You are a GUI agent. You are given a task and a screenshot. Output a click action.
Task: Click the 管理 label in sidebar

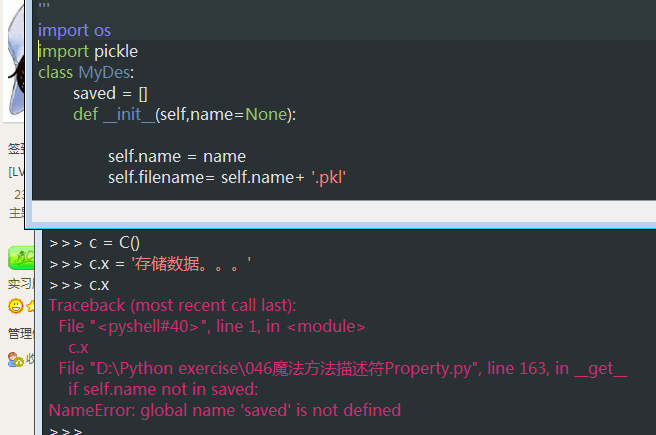pos(18,333)
